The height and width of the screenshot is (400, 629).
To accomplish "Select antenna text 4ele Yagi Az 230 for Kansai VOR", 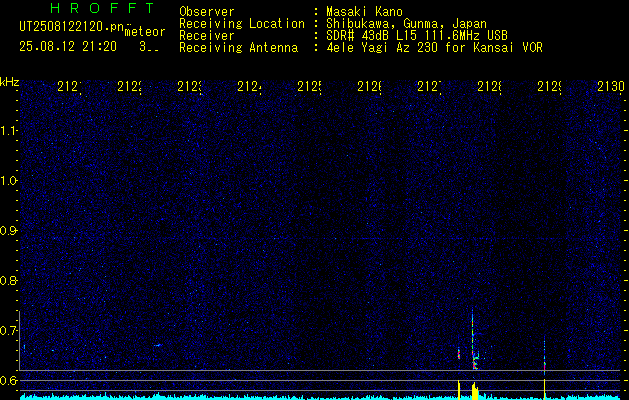I will 434,48.
